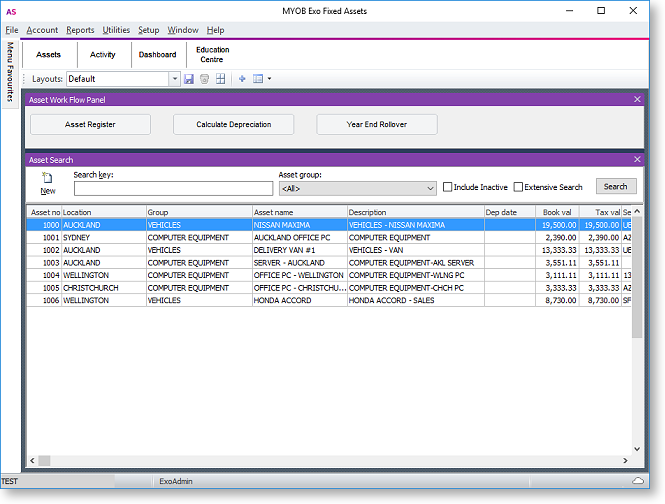Enable the Include Inactive checkbox
The image size is (665, 504).
(448, 187)
